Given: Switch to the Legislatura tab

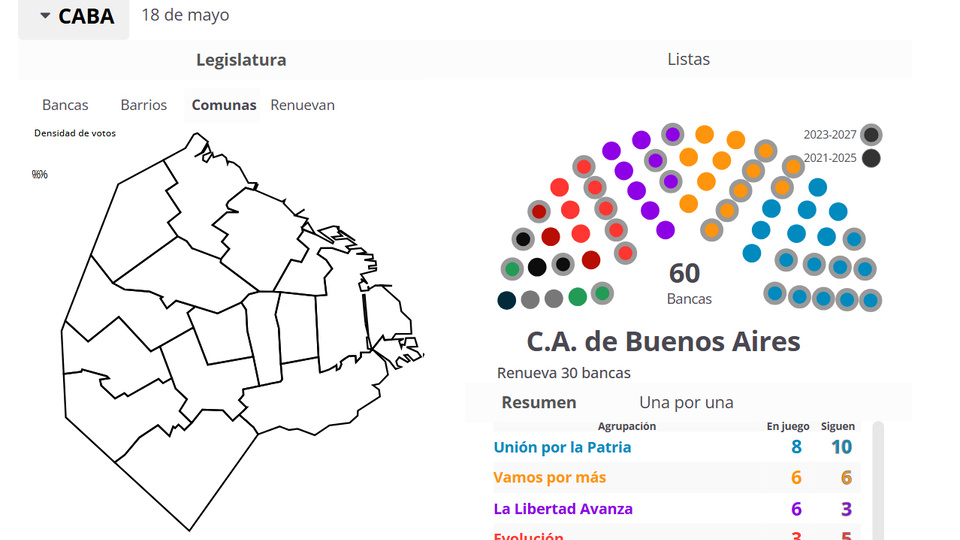Looking at the screenshot, I should 241,60.
